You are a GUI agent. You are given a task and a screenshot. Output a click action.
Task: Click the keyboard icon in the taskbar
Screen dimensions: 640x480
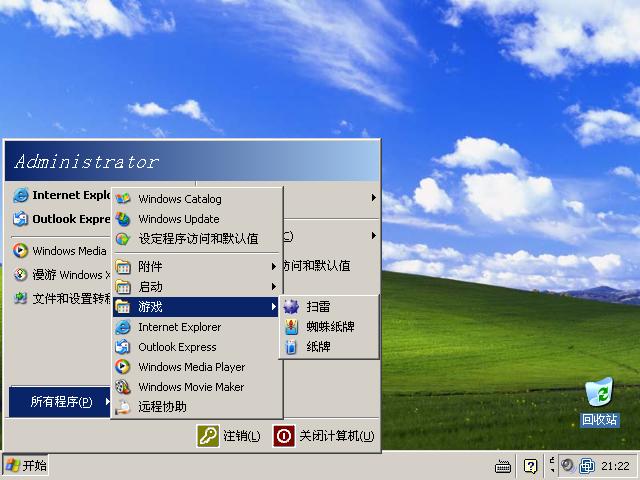pyautogui.click(x=503, y=466)
